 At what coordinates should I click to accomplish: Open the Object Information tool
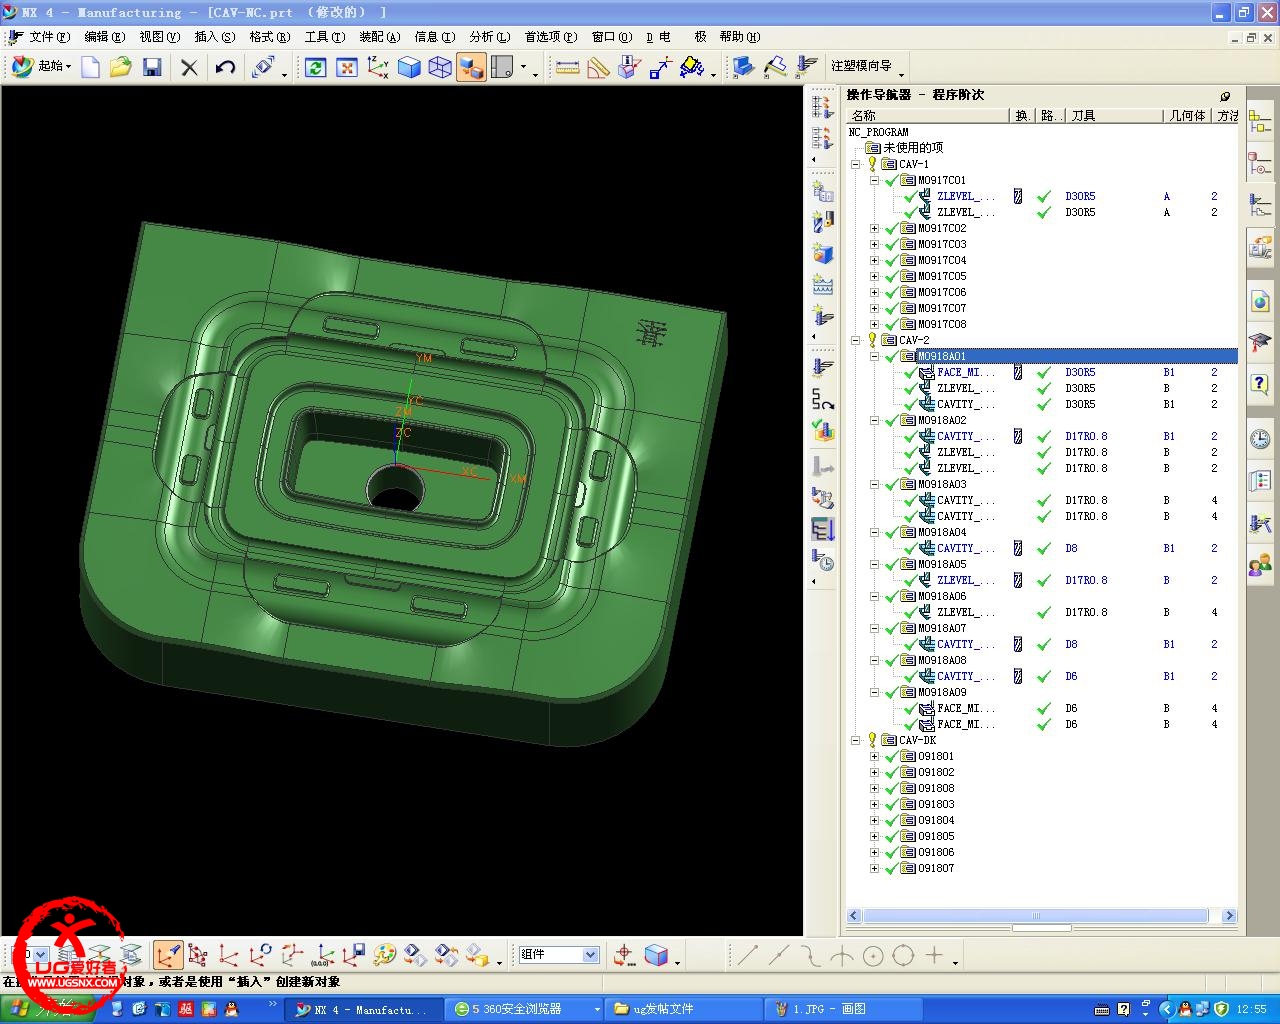(629, 67)
